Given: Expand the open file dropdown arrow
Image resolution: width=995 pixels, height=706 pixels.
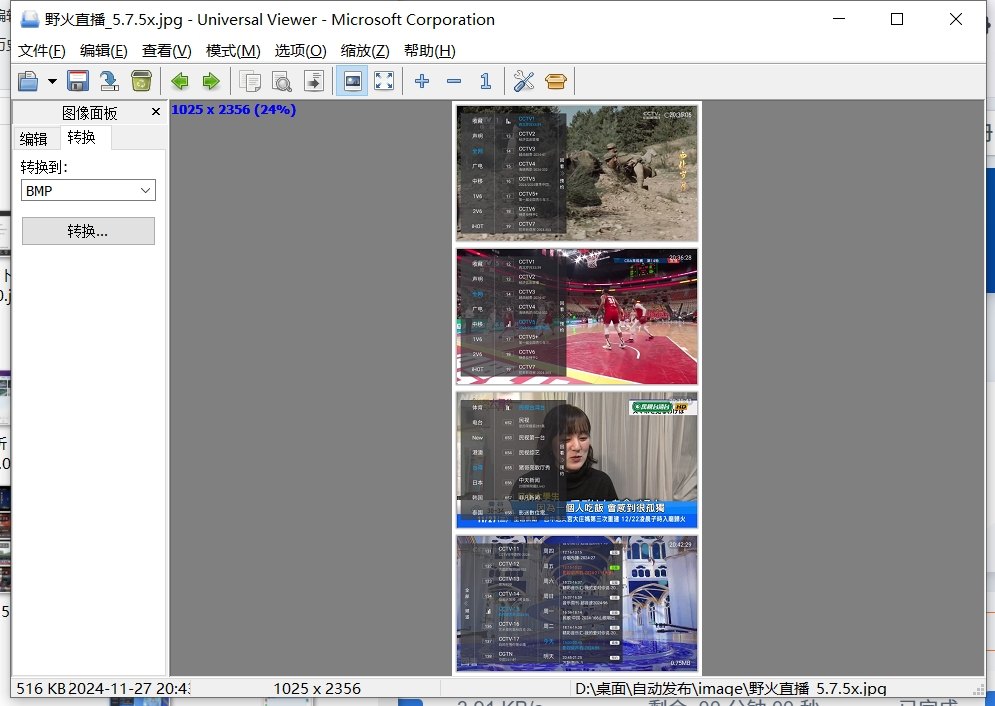Looking at the screenshot, I should click(x=52, y=81).
